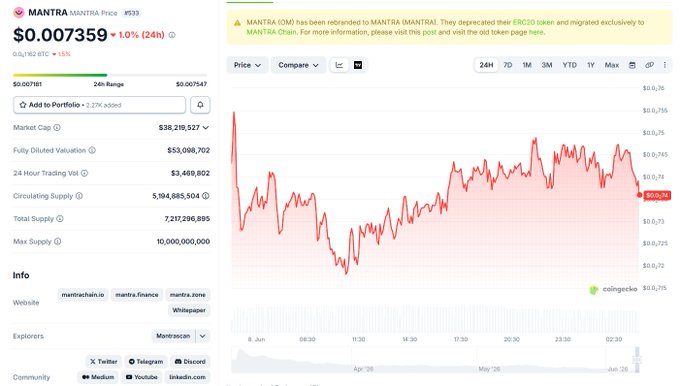Viewport: 680px width, 386px height.
Task: Click the 24h Range progress bar
Action: pyautogui.click(x=110, y=75)
